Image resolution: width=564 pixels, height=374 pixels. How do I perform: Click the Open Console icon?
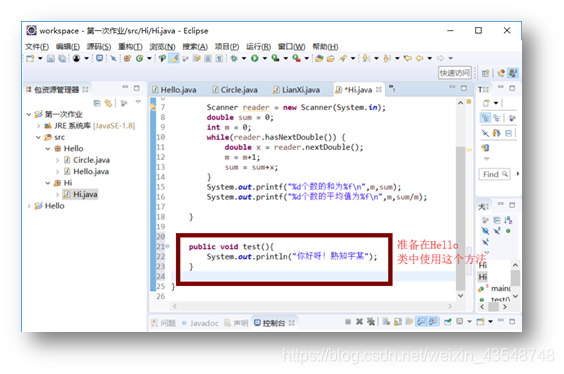pos(480,321)
